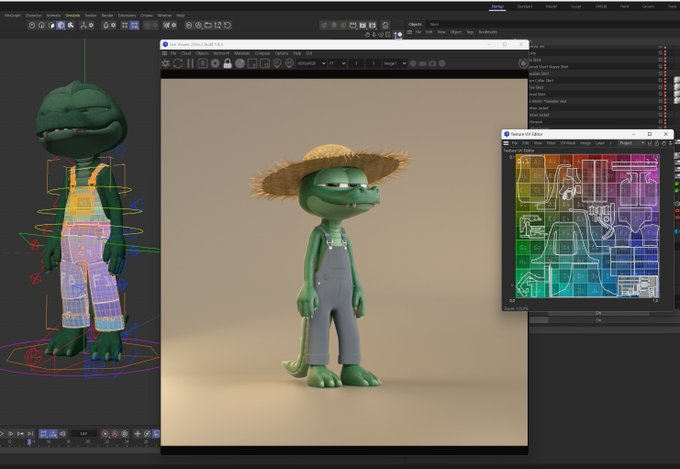Click the blue playhead marker on timeline ruler

[x=29, y=442]
